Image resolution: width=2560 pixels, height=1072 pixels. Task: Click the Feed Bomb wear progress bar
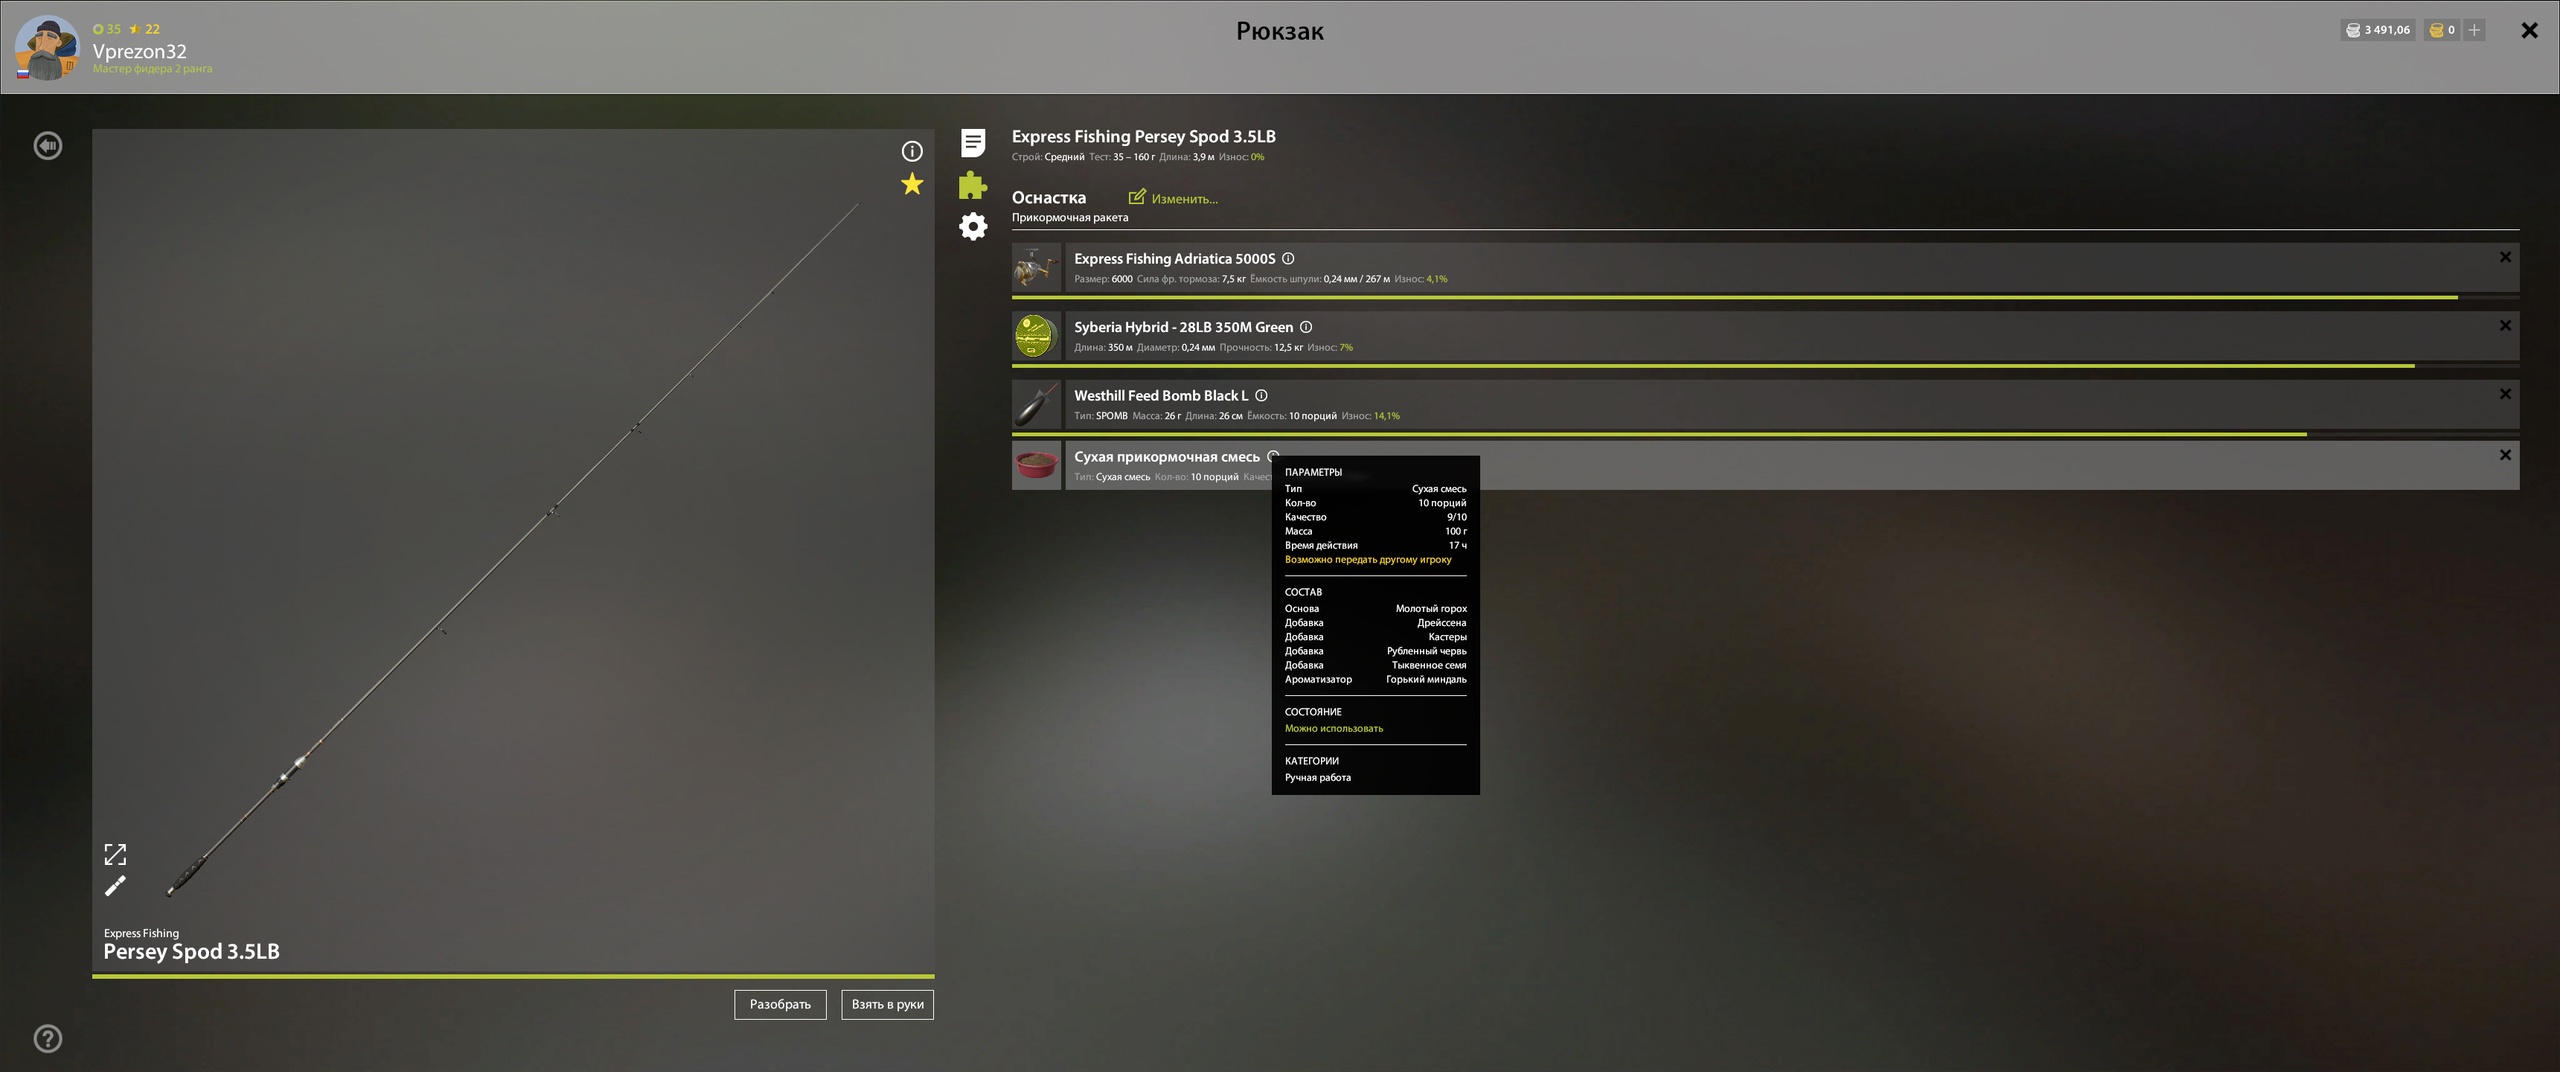pyautogui.click(x=1765, y=434)
